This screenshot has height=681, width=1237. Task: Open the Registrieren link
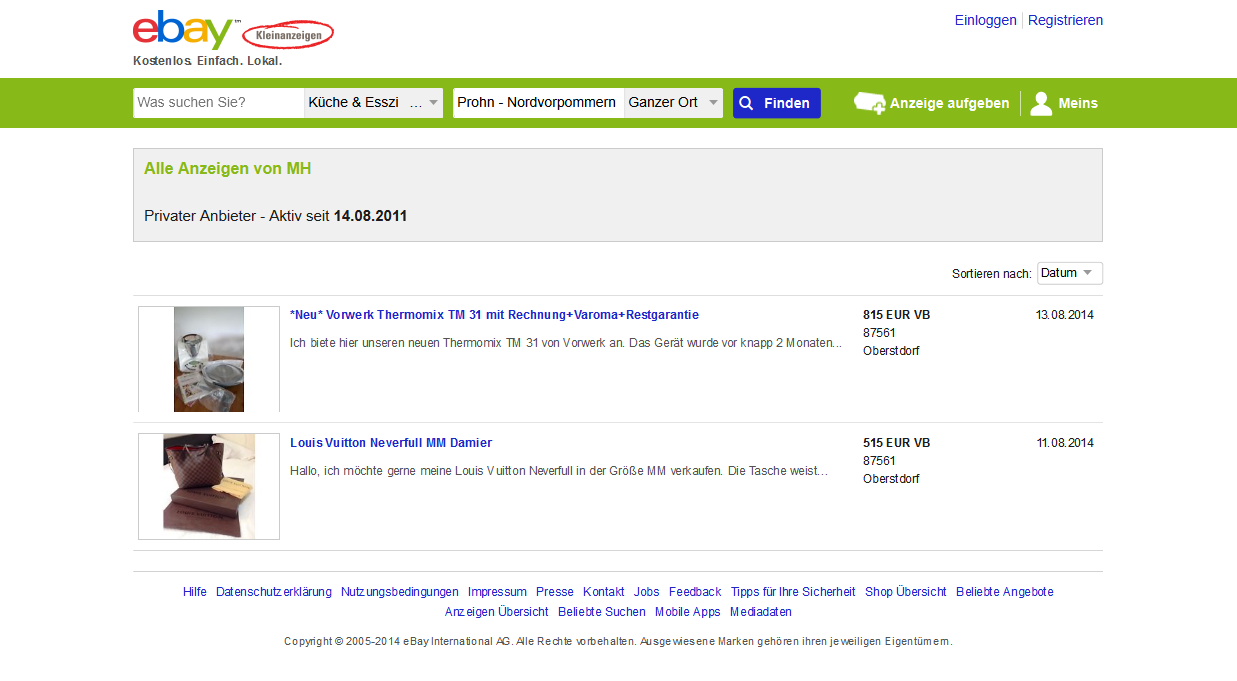click(x=1065, y=20)
